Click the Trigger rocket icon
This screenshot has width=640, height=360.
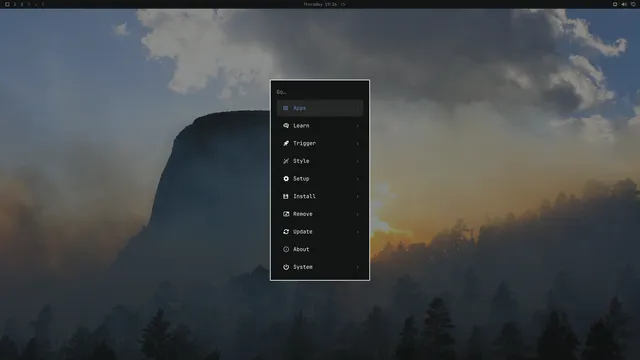click(x=286, y=143)
